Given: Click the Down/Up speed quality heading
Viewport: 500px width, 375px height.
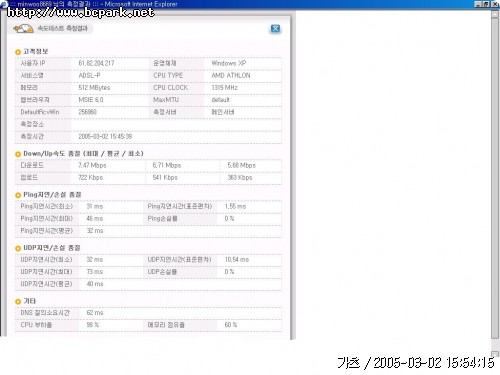Looking at the screenshot, I should 83,154.
